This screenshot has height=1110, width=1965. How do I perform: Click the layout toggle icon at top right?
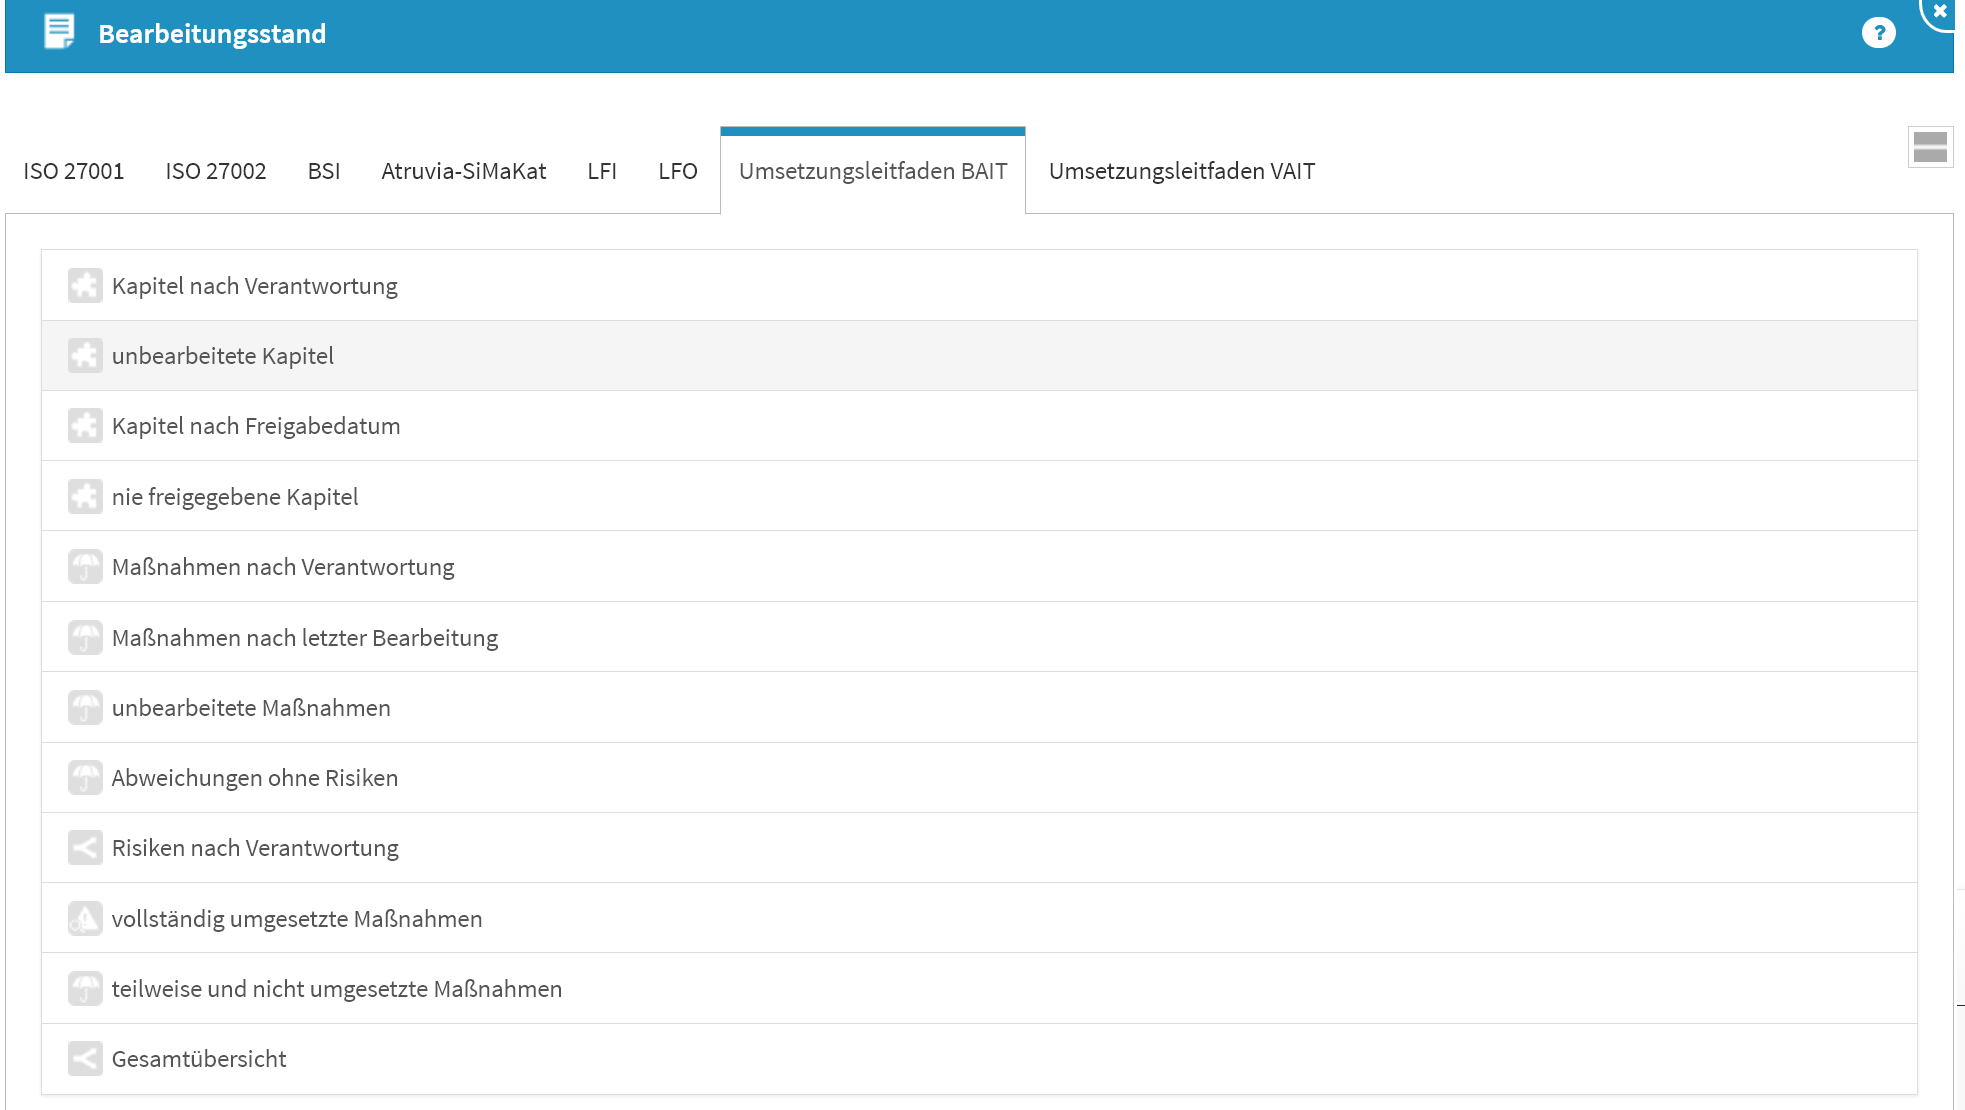pyautogui.click(x=1929, y=147)
